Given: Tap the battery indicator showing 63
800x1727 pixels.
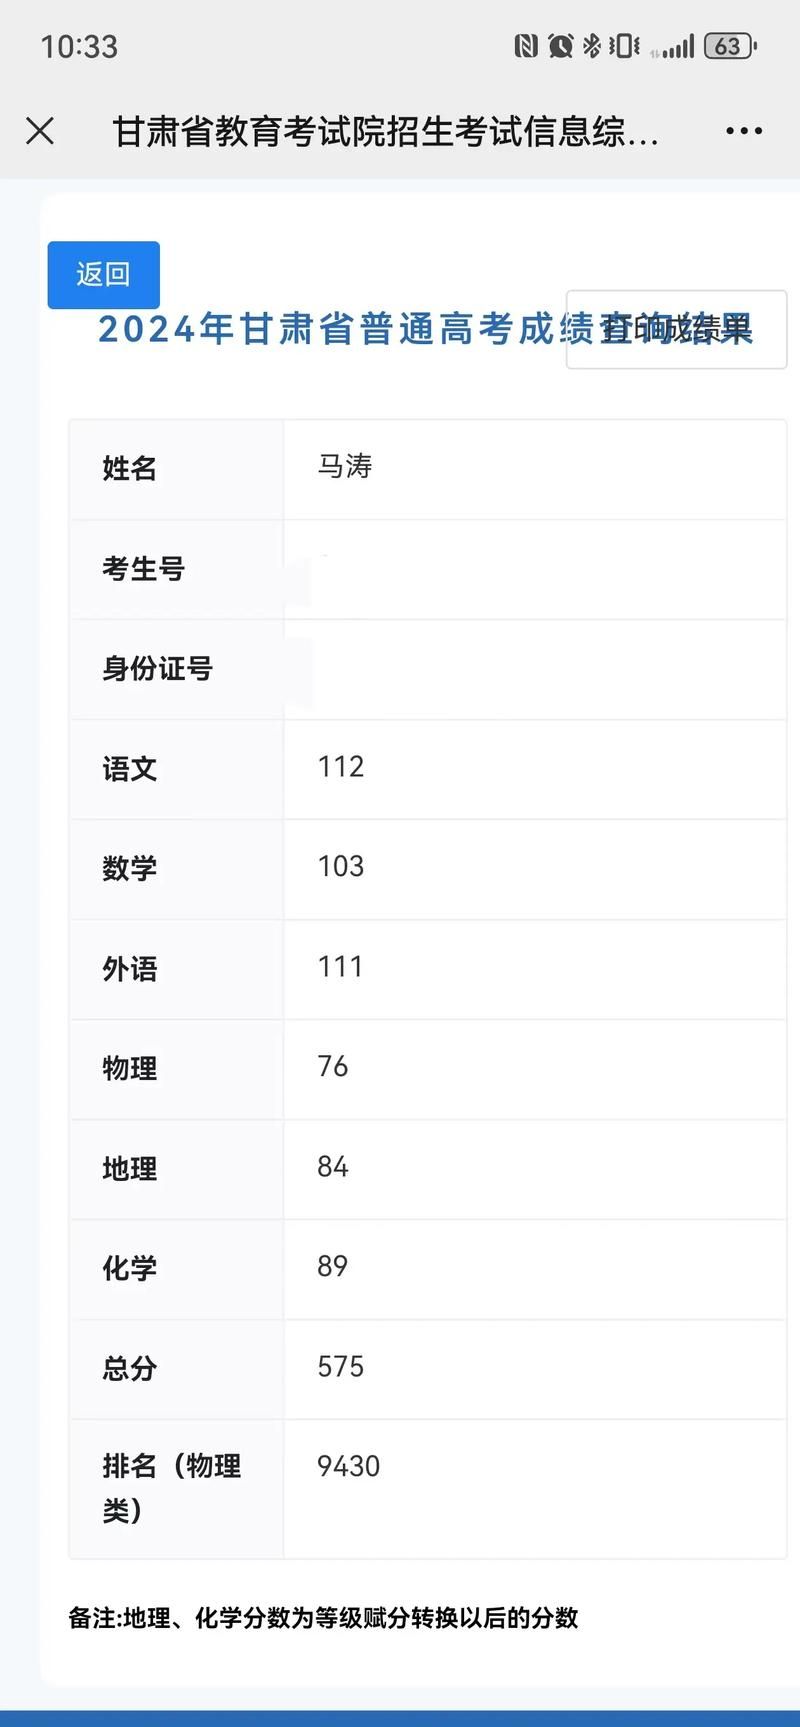Looking at the screenshot, I should (x=728, y=45).
